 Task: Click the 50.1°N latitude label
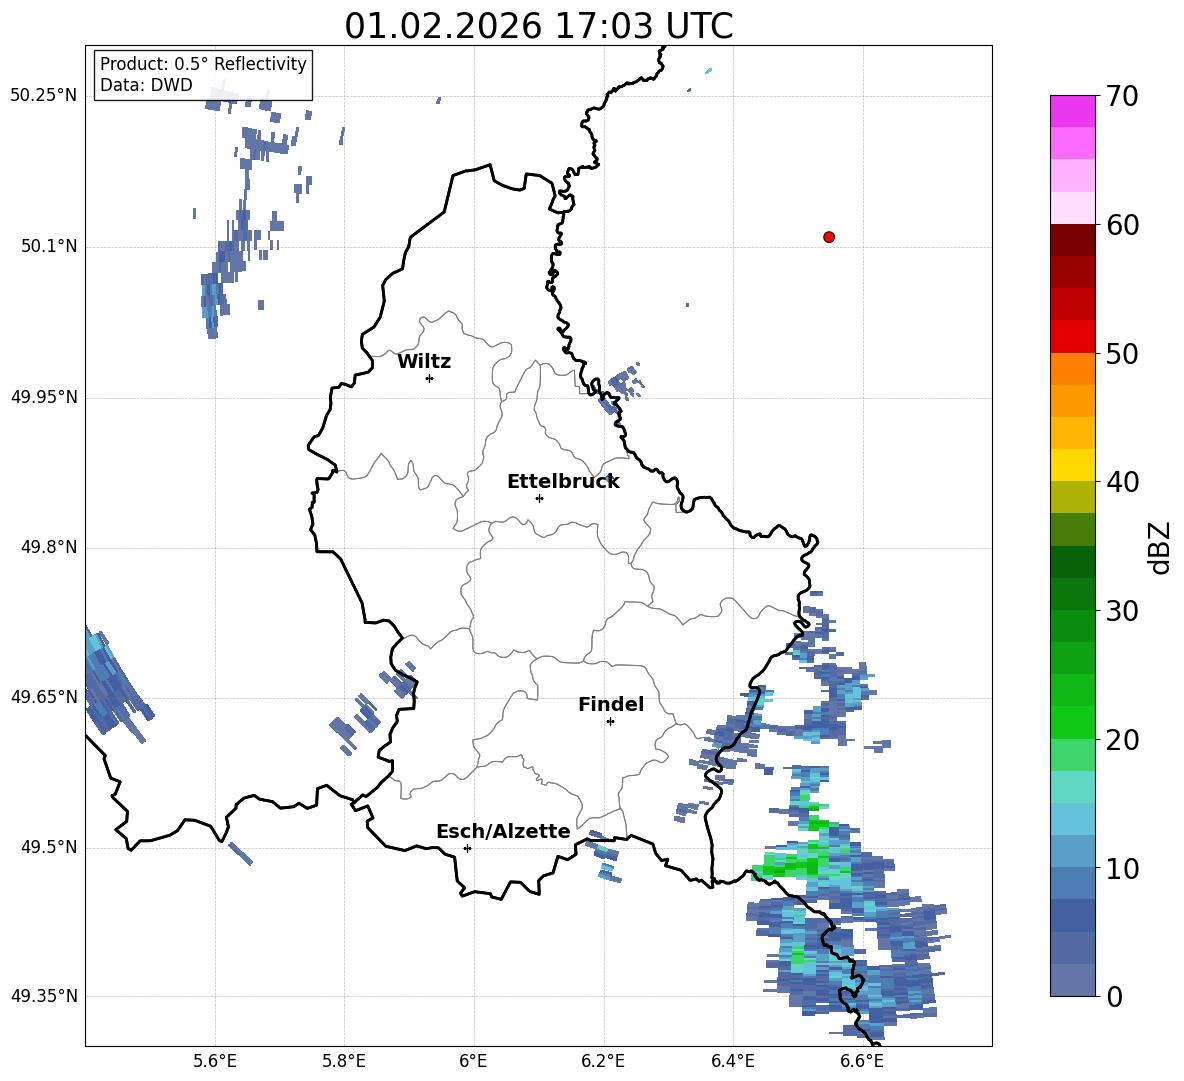click(49, 246)
